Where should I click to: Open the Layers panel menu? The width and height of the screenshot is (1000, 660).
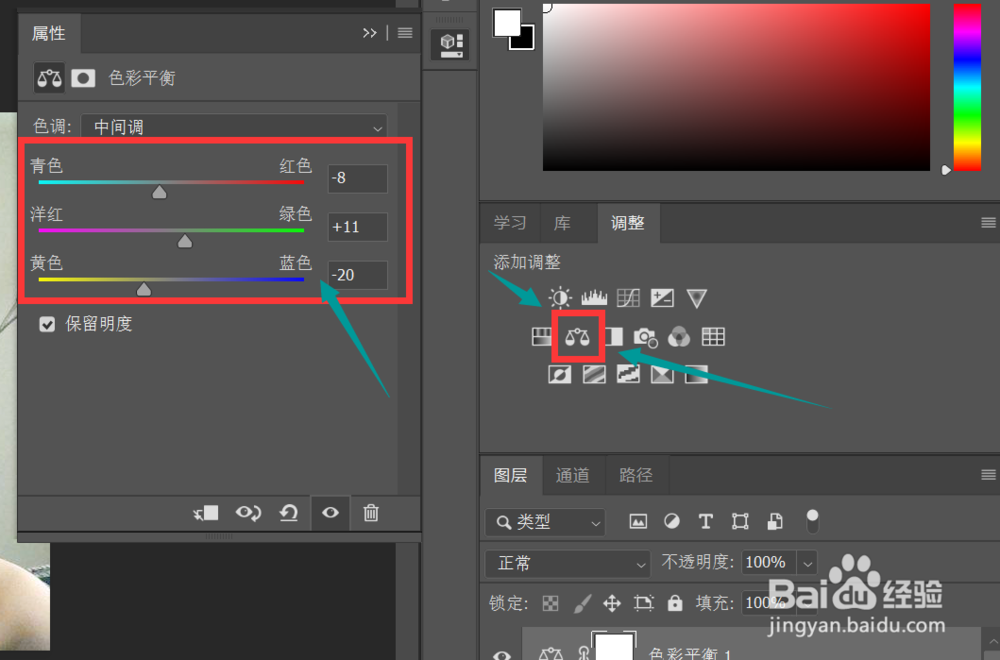coord(989,474)
